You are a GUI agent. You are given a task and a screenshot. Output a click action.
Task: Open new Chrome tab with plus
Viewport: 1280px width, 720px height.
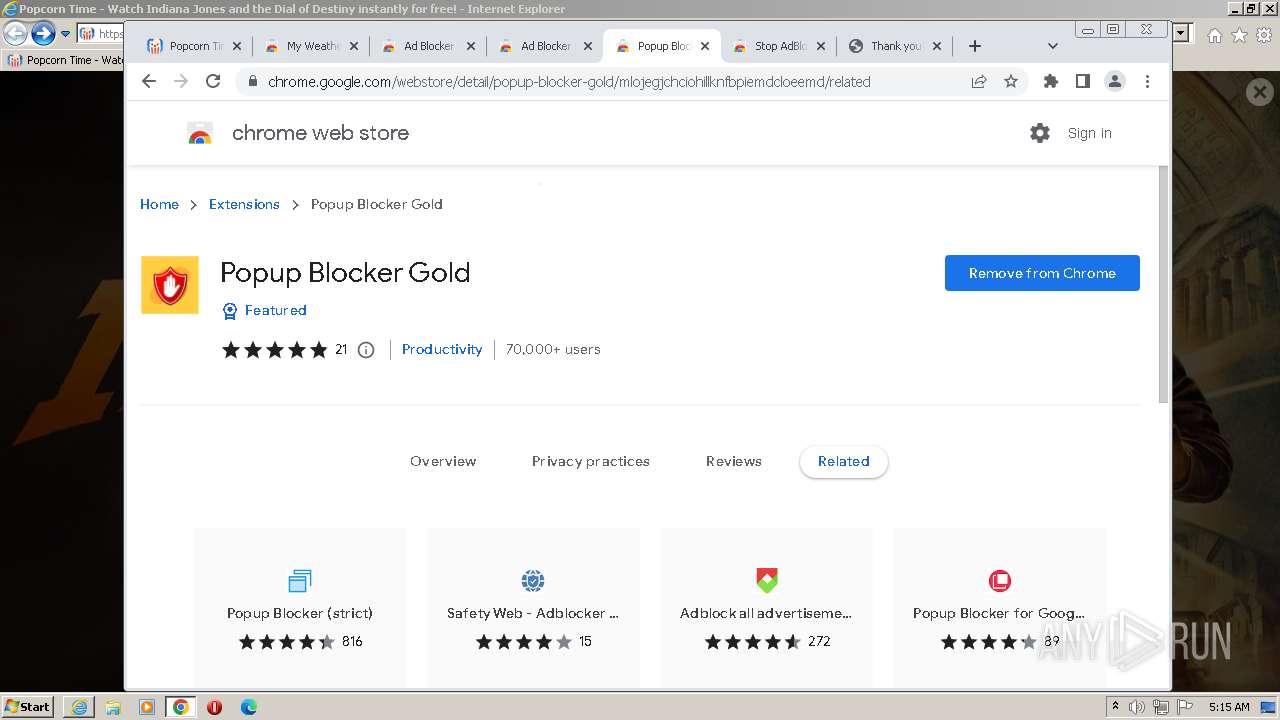coord(975,46)
